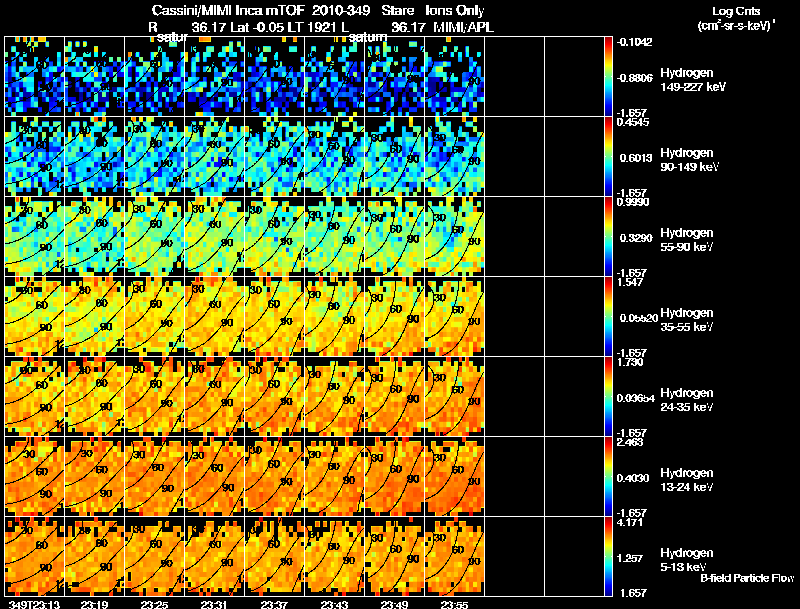Click the 1.257 scale value
Image resolution: width=800 pixels, height=609 pixels.
(x=629, y=559)
